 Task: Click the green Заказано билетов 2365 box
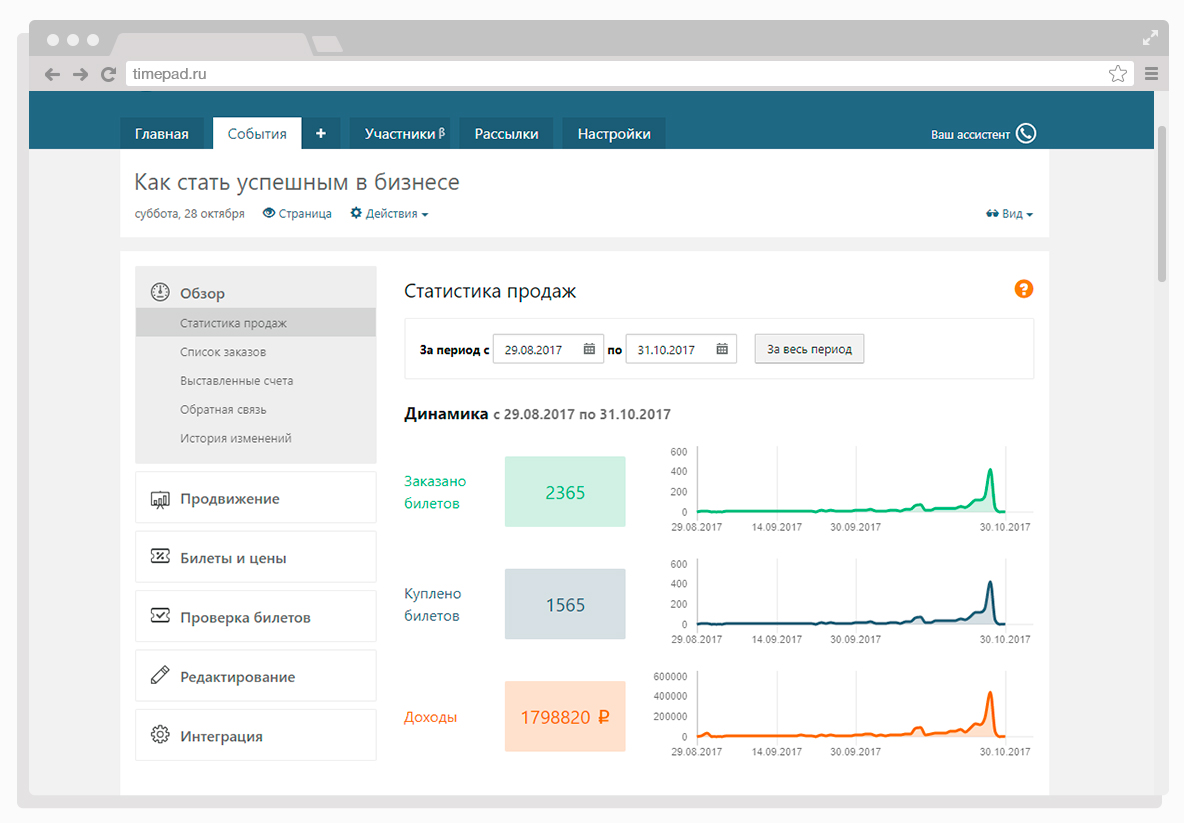(565, 492)
